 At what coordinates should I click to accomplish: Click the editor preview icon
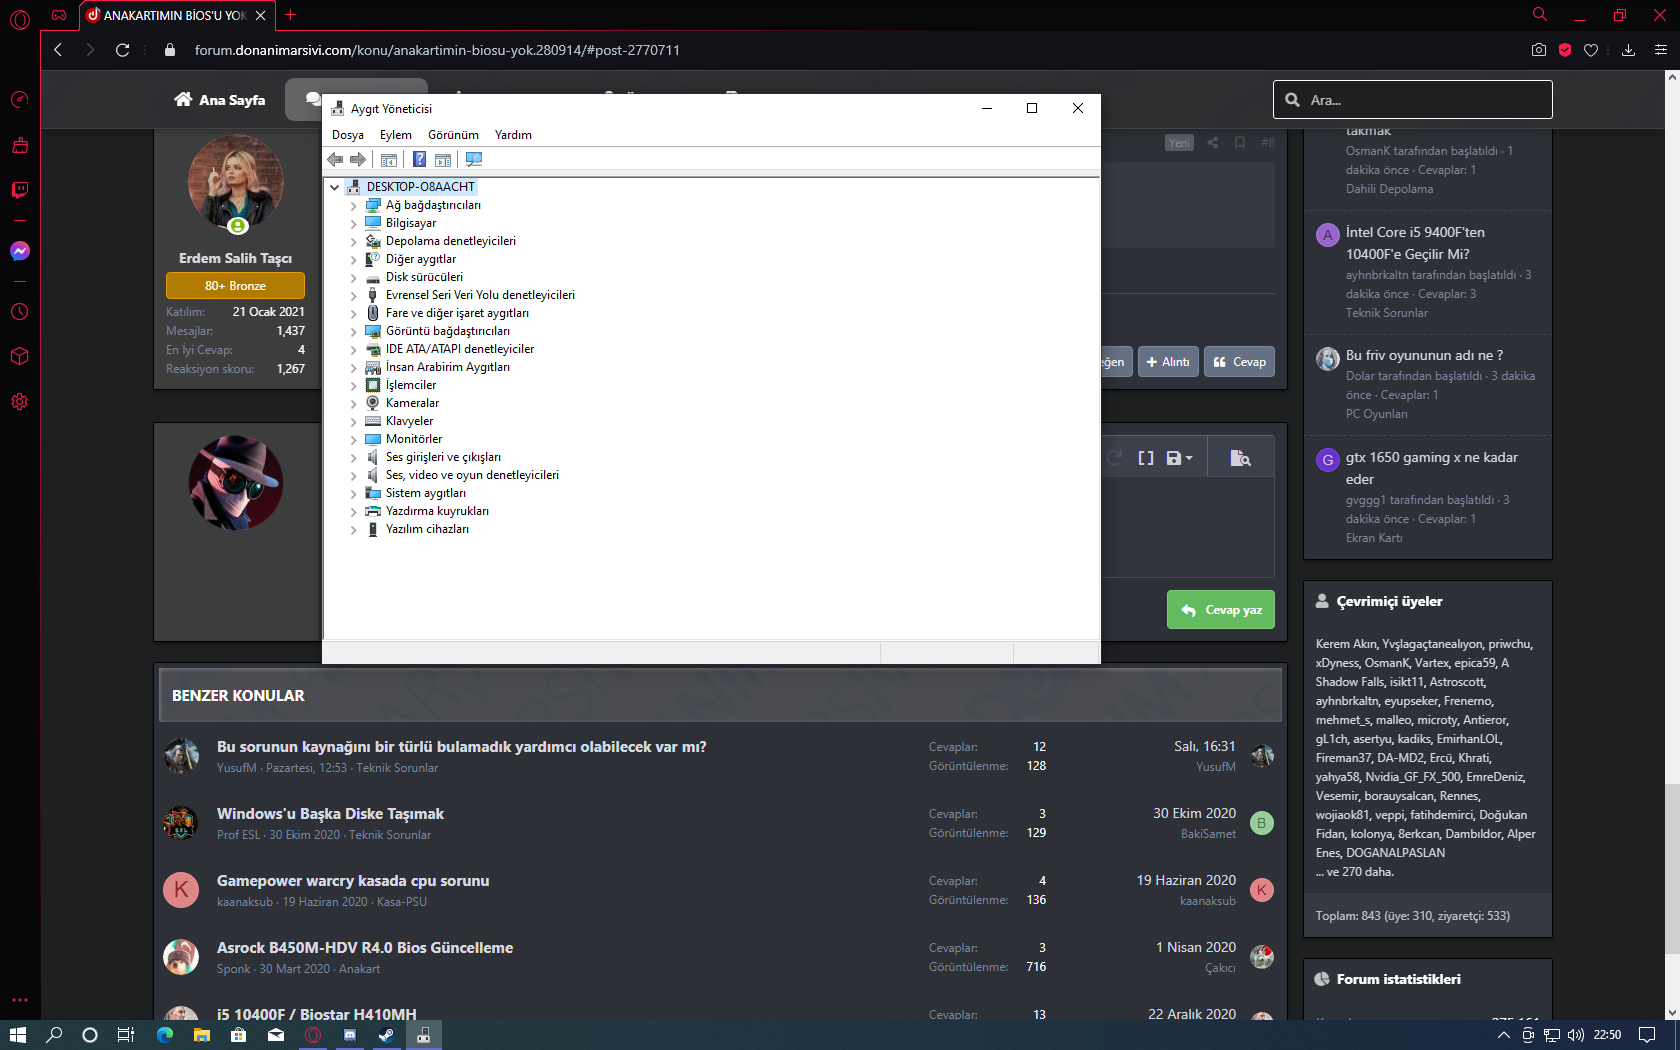[1240, 458]
